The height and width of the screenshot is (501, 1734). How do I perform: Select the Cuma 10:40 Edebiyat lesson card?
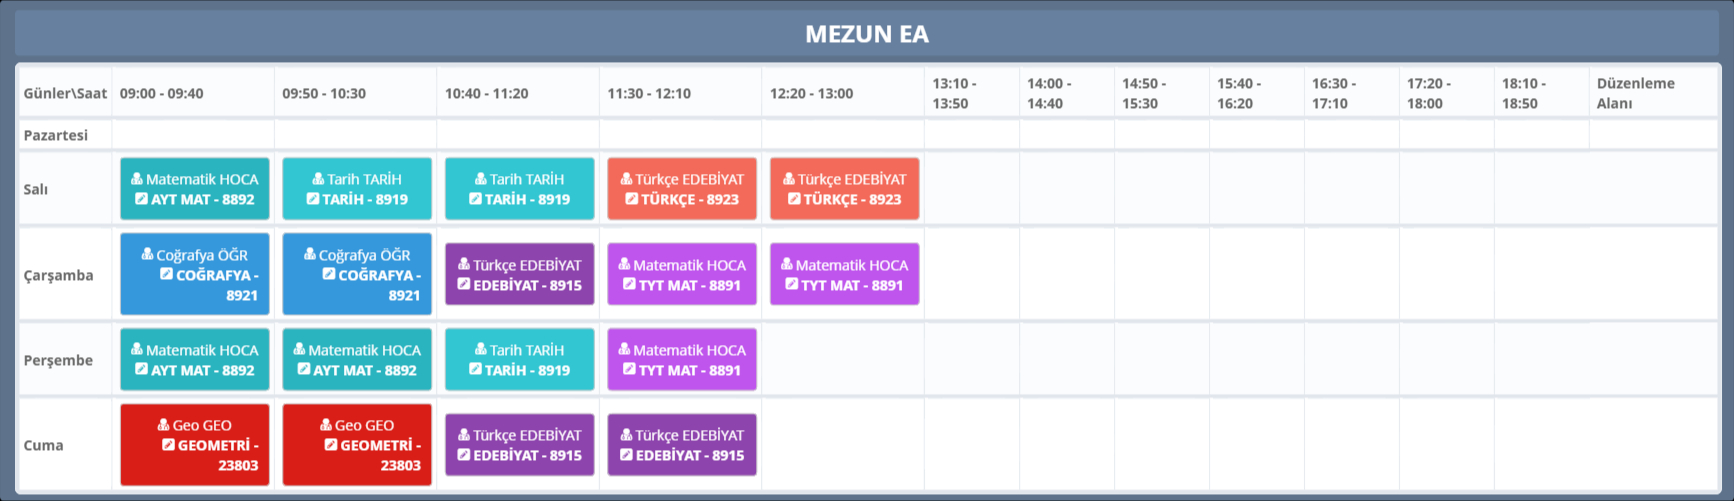click(519, 445)
